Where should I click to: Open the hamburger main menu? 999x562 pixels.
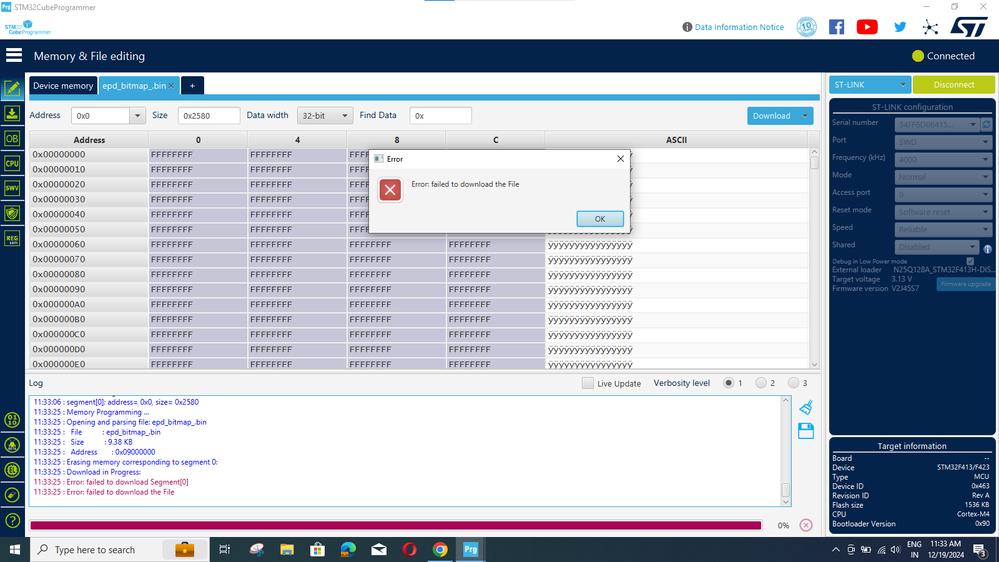click(x=14, y=55)
